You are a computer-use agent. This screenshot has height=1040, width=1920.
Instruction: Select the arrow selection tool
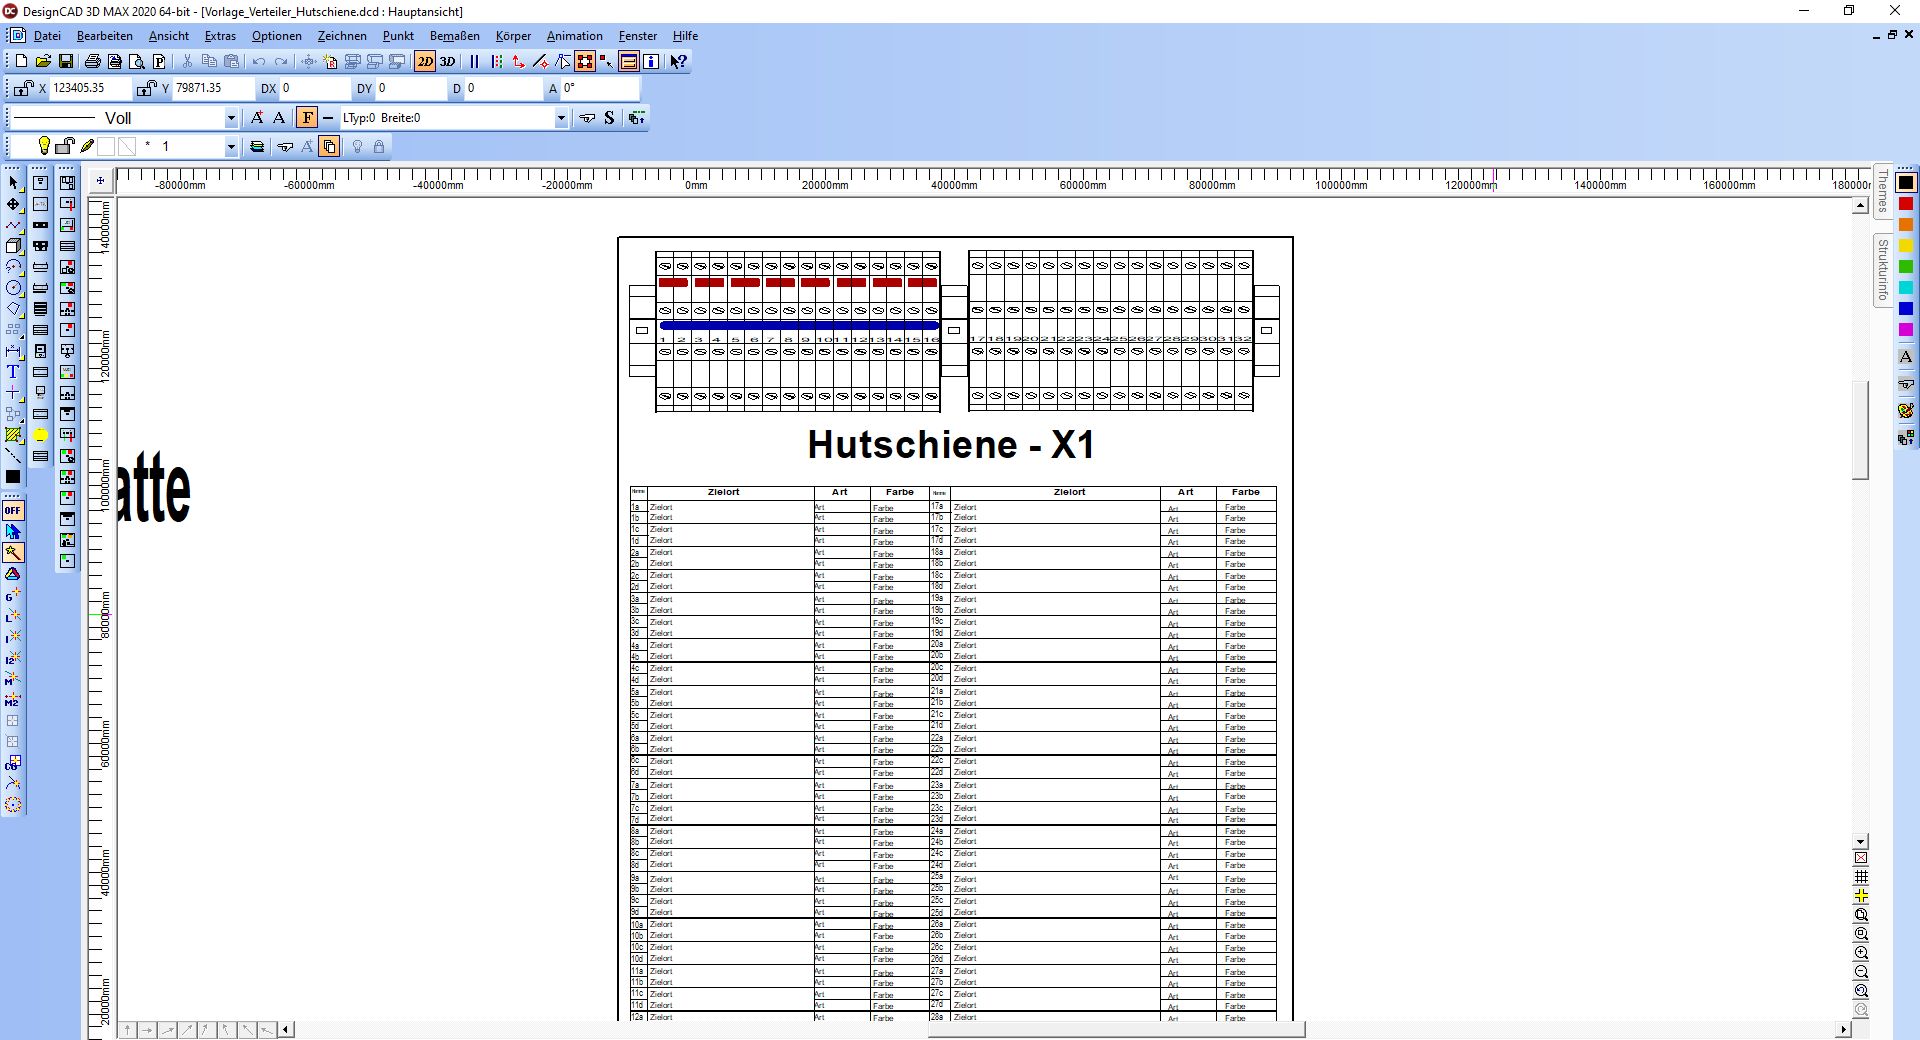[13, 183]
